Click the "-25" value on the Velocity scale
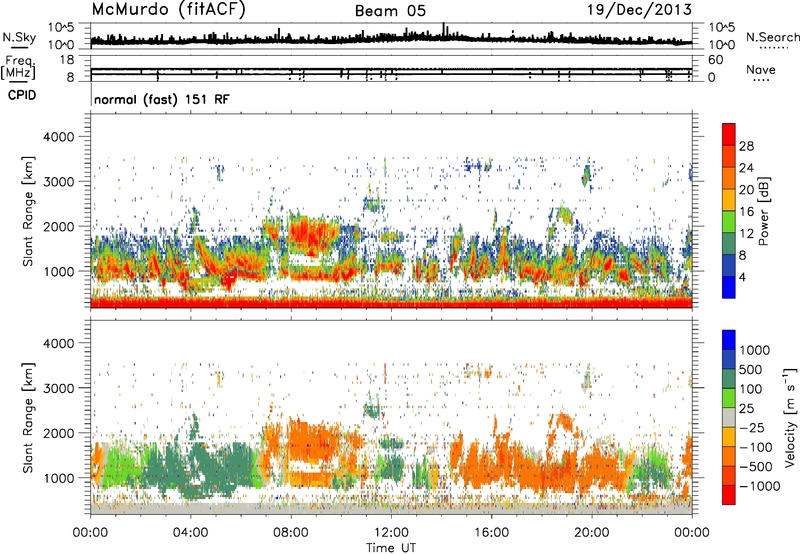 751,427
